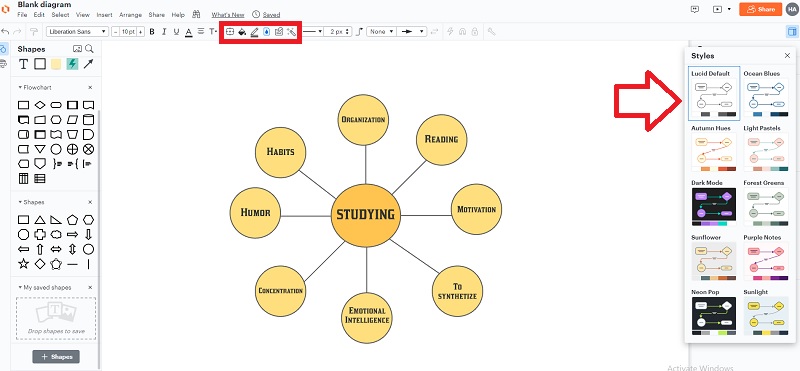The width and height of the screenshot is (800, 371).
Task: Click the orange Share button
Action: pos(760,9)
